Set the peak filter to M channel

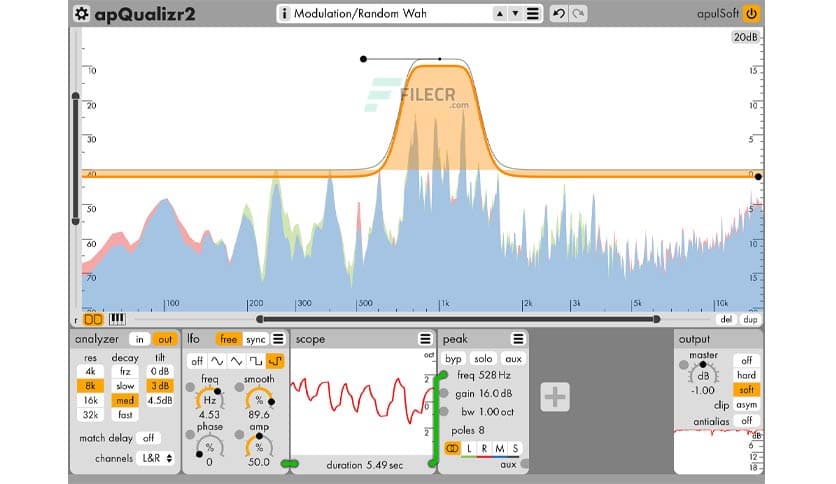pyautogui.click(x=500, y=448)
